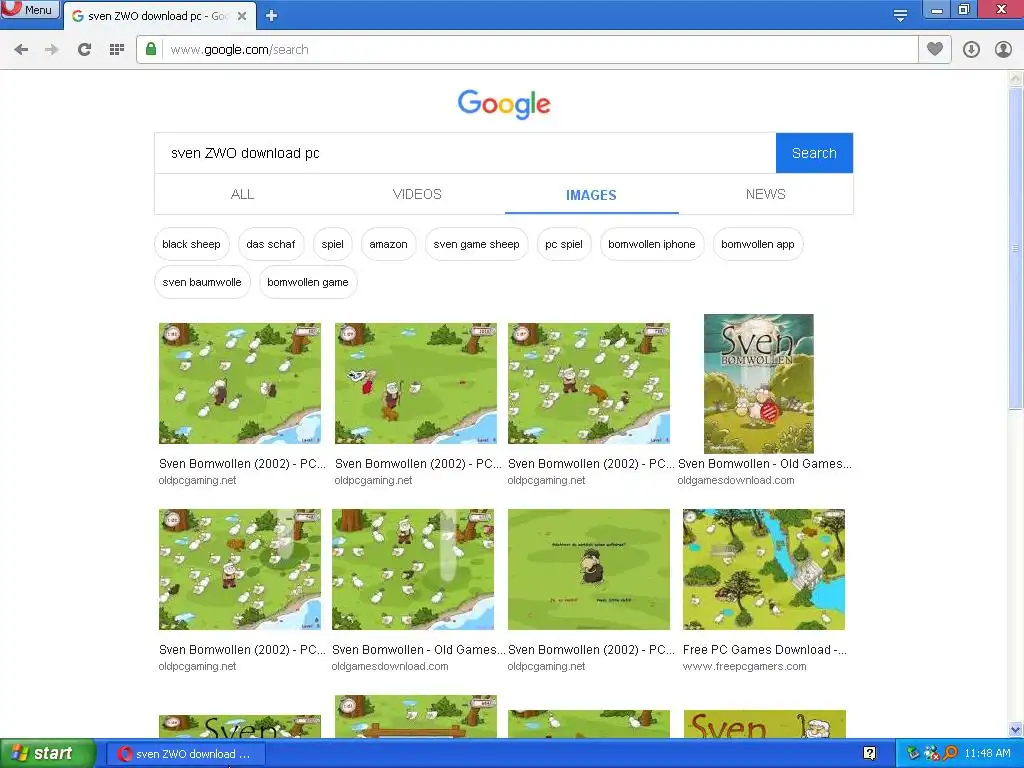1024x768 pixels.
Task: Open the Free PC Games Download thumbnail
Action: pos(764,569)
